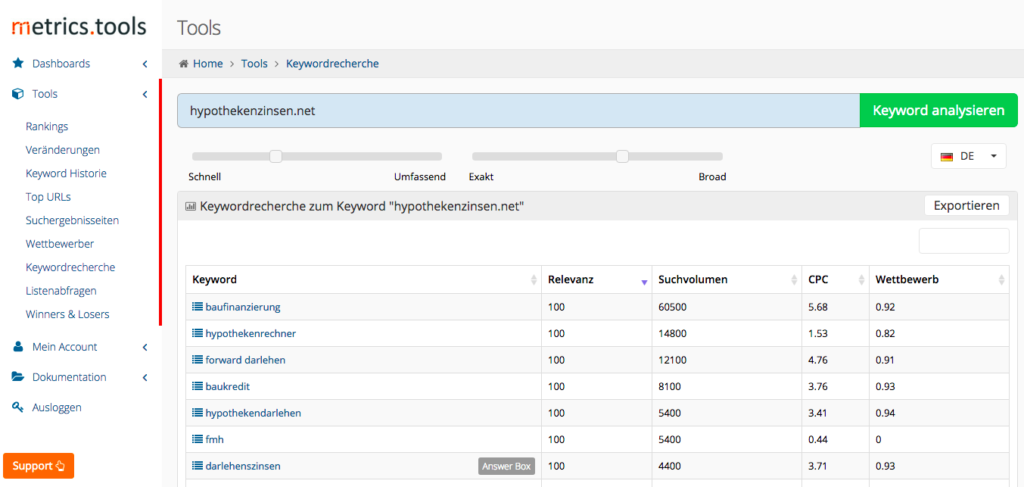Open Wettbewerber in the sidebar

pyautogui.click(x=60, y=244)
